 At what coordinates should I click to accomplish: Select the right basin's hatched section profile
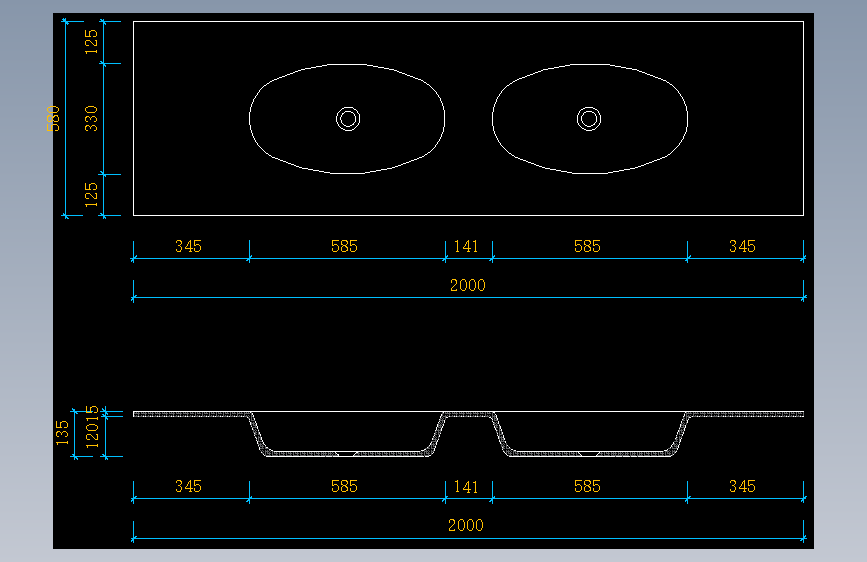[x=590, y=434]
